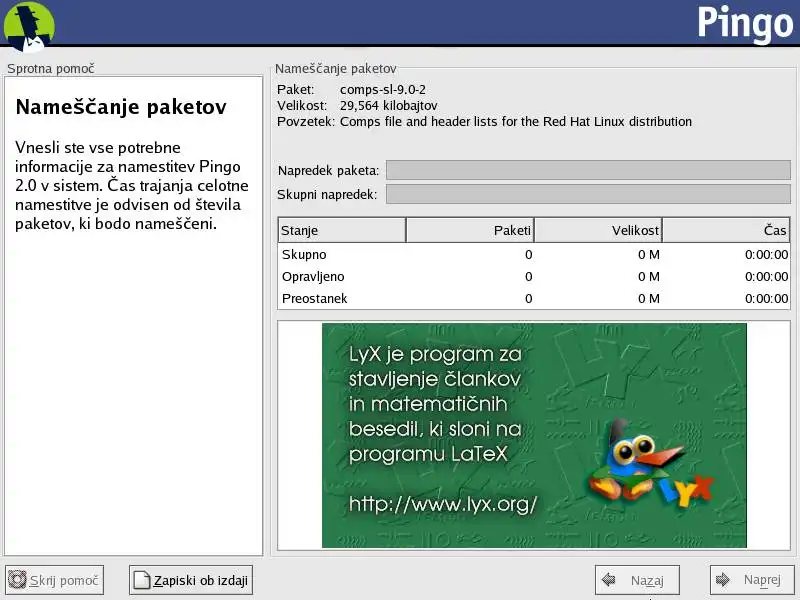The height and width of the screenshot is (600, 800).
Task: Click the left arrow icon on Nazaj
Action: (x=608, y=580)
